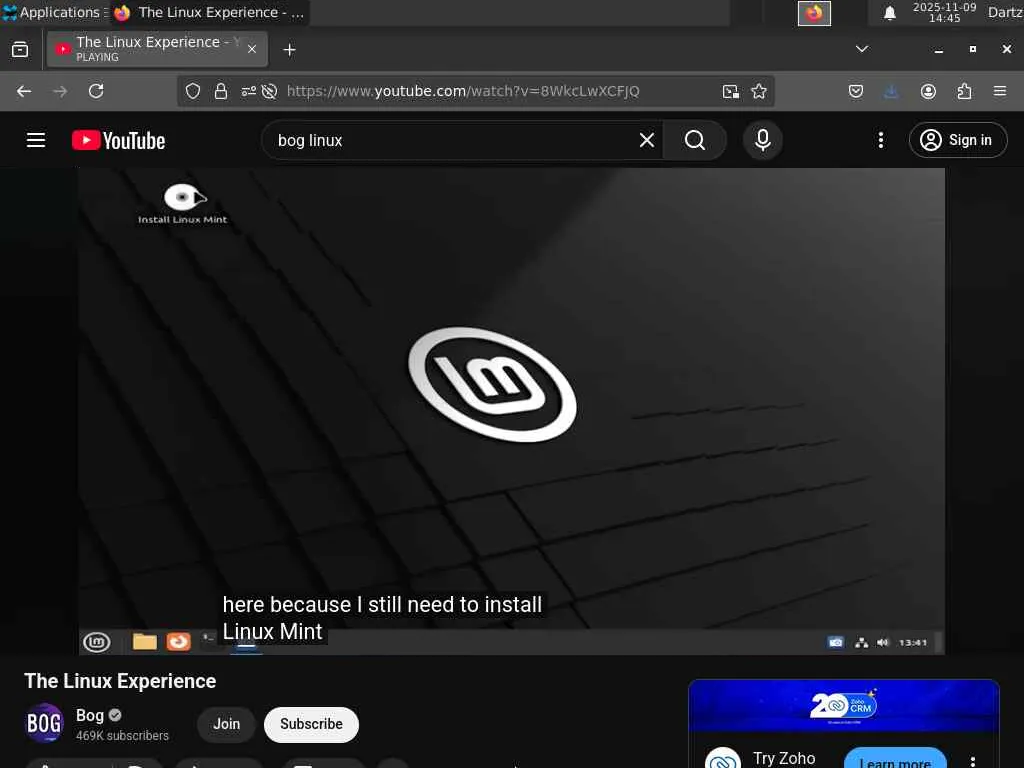Go forward one page in Firefox
Viewport: 1024px width, 768px height.
coord(60,91)
